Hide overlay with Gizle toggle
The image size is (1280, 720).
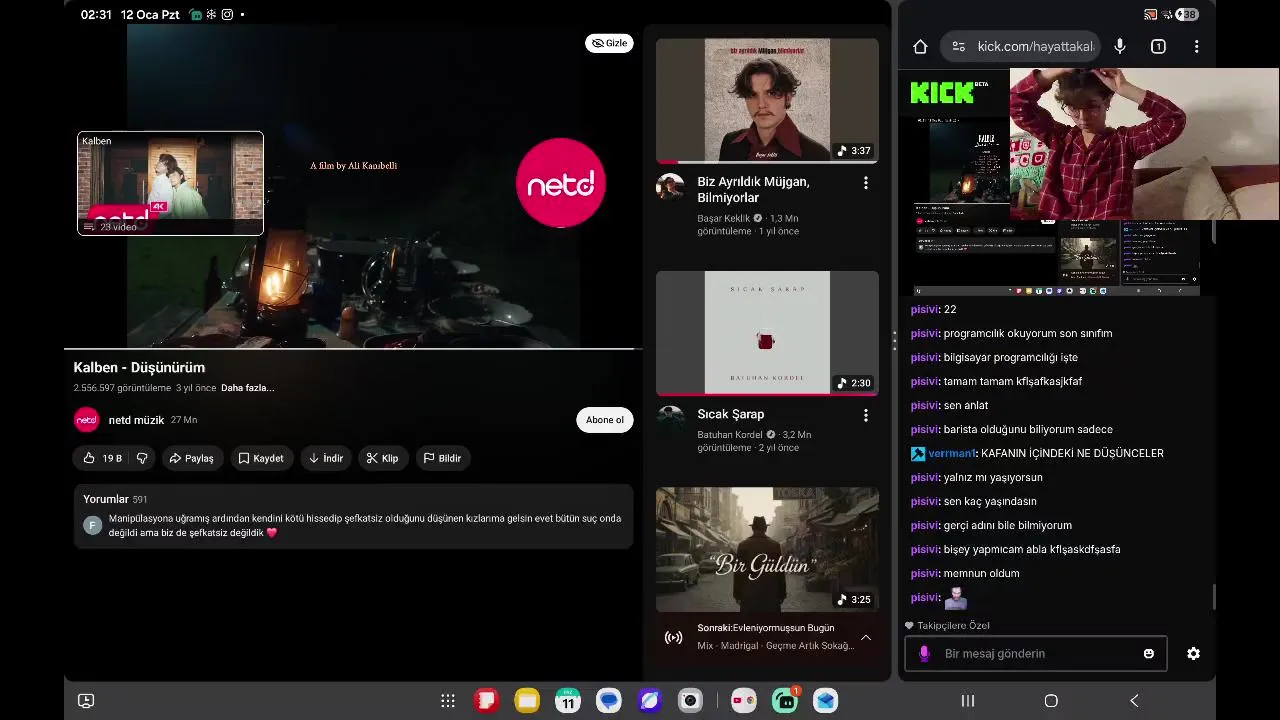tap(609, 43)
